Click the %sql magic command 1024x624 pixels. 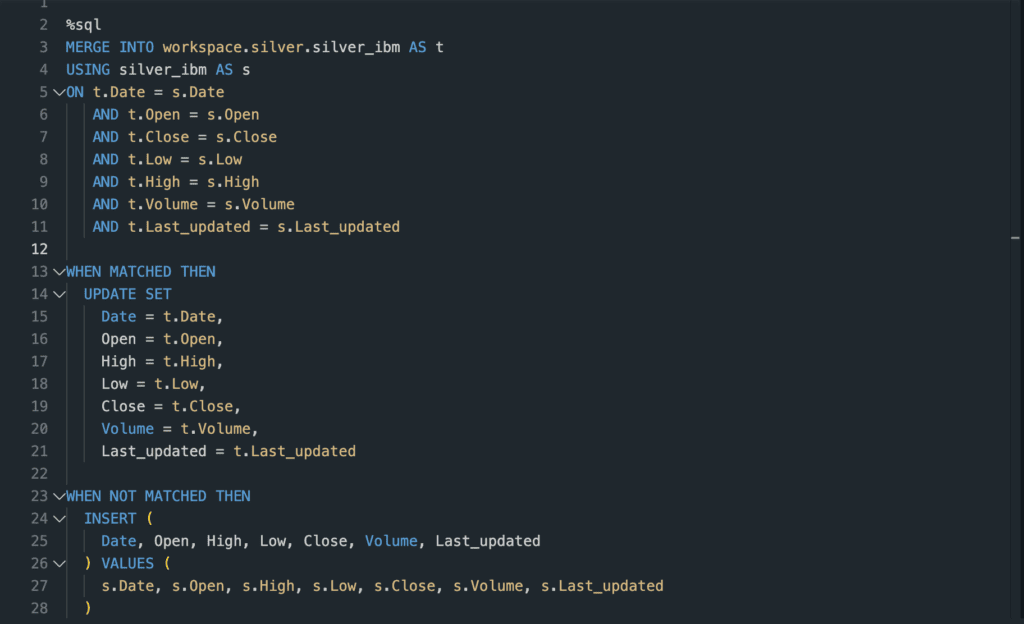[x=84, y=24]
